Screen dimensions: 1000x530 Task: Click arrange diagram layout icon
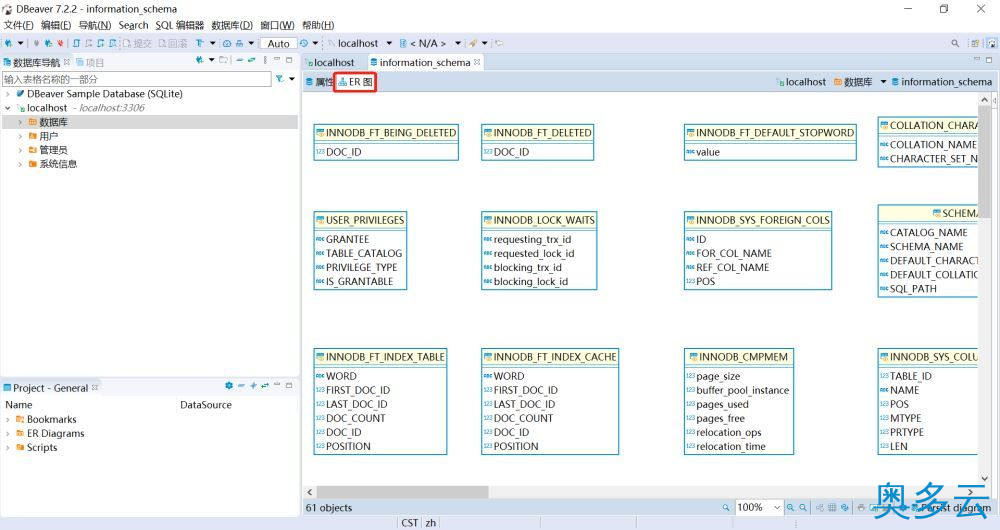point(820,508)
